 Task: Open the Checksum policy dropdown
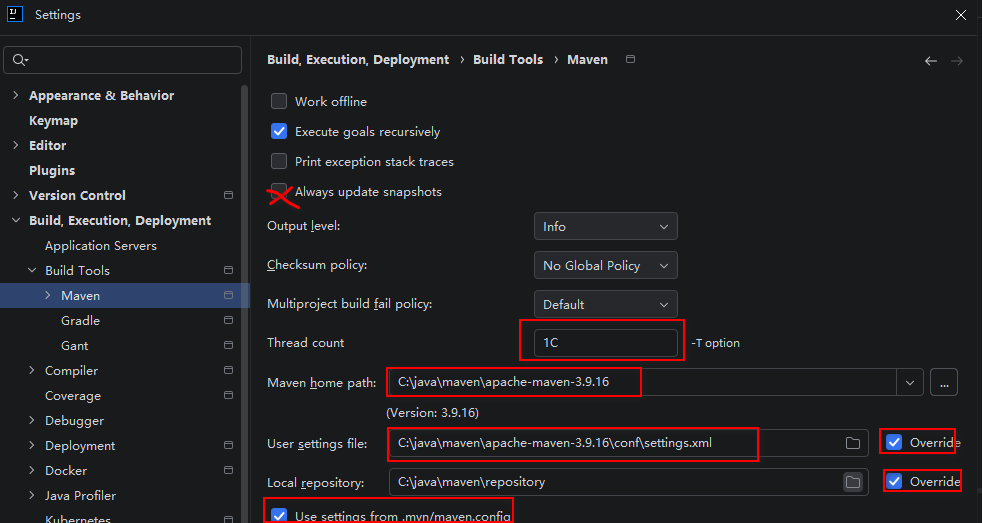(x=606, y=265)
